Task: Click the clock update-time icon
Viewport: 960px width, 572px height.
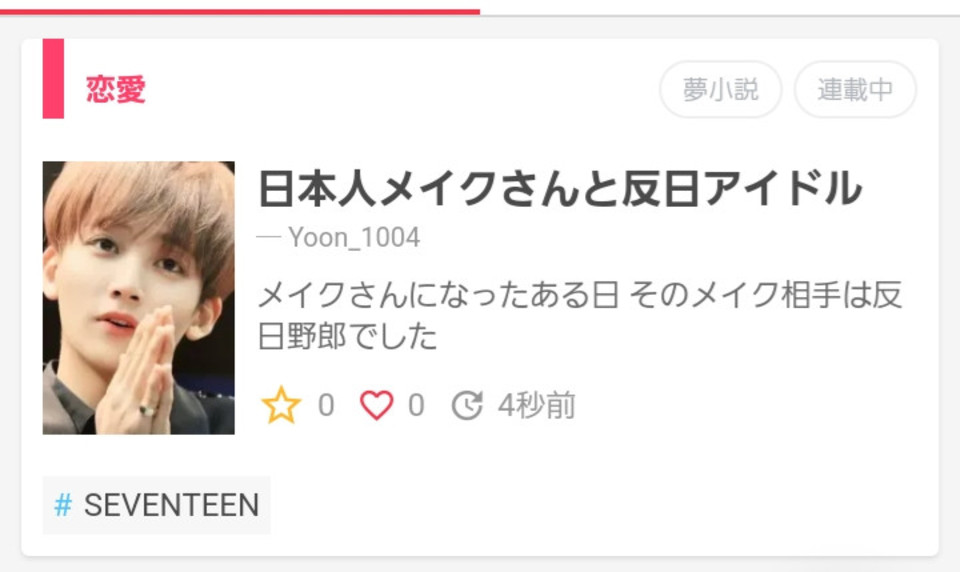Action: pos(467,405)
